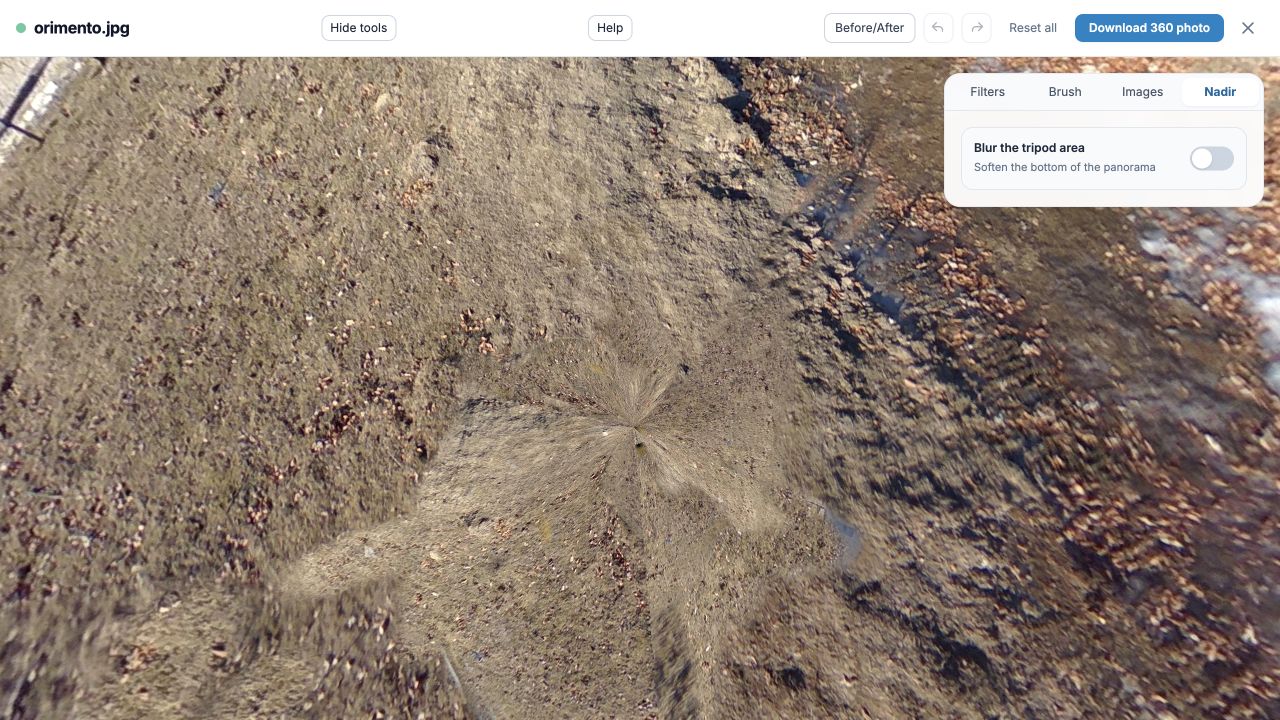Select the Nadir tab
The width and height of the screenshot is (1280, 720).
coord(1220,91)
